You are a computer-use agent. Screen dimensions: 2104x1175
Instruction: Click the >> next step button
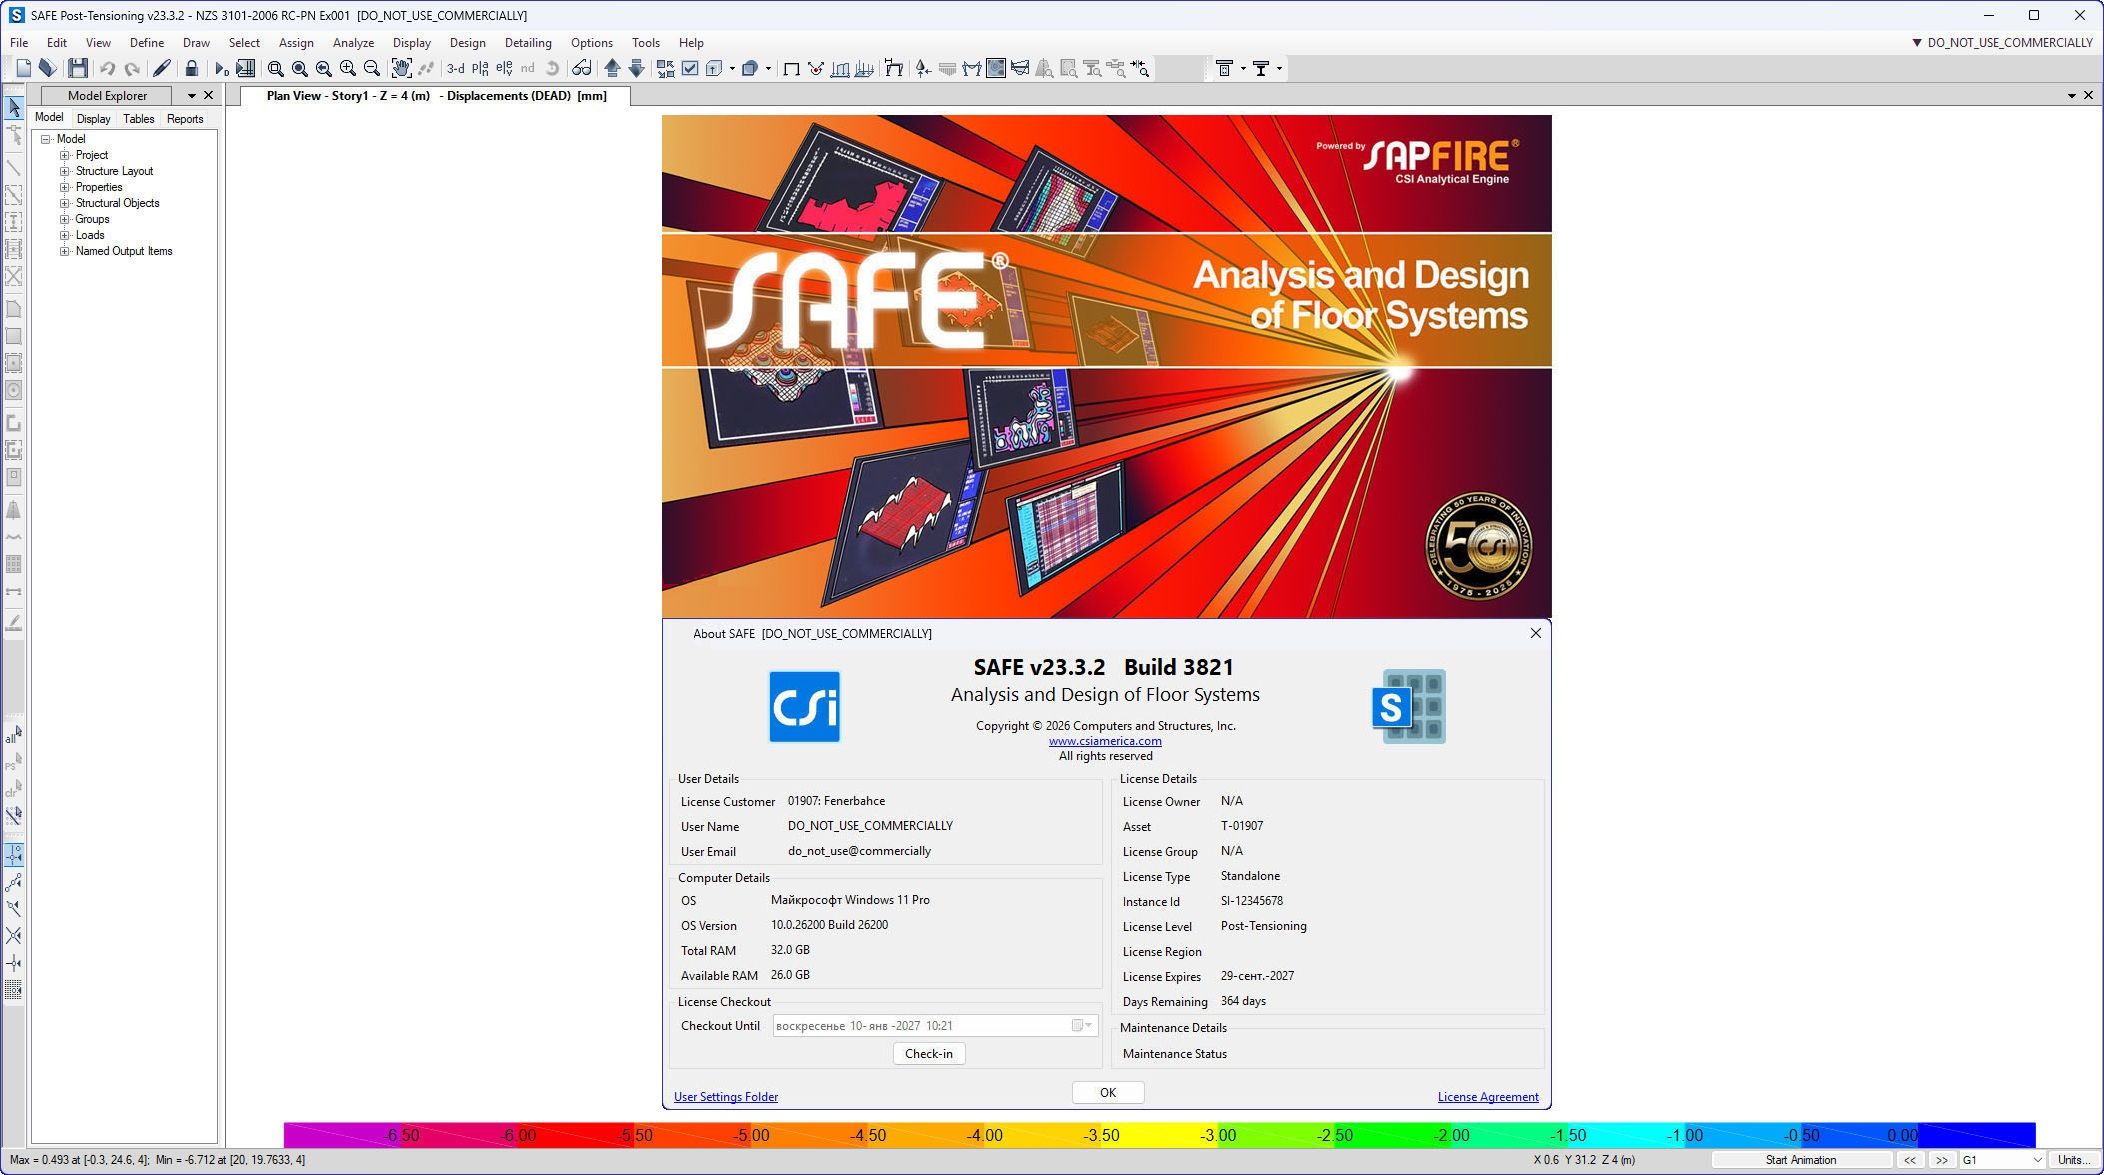(x=1942, y=1160)
